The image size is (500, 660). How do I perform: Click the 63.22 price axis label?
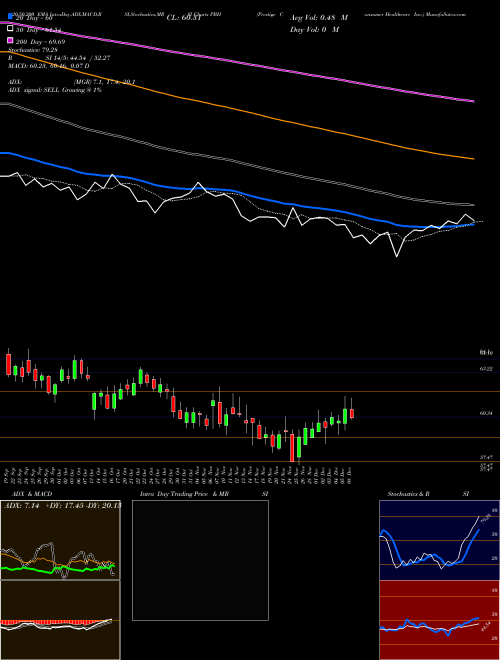tap(486, 369)
